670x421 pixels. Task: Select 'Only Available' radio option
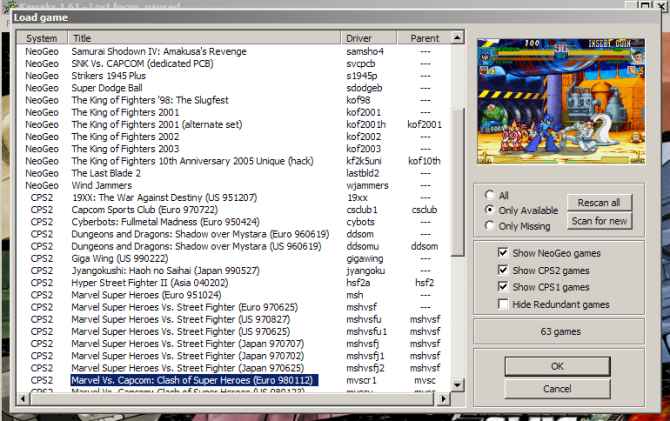coord(489,210)
